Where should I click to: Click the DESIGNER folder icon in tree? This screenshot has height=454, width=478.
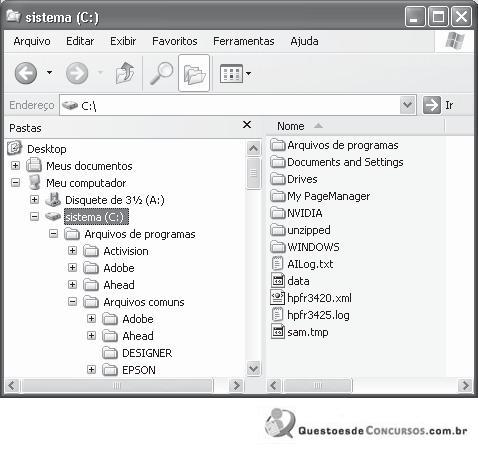pyautogui.click(x=110, y=353)
